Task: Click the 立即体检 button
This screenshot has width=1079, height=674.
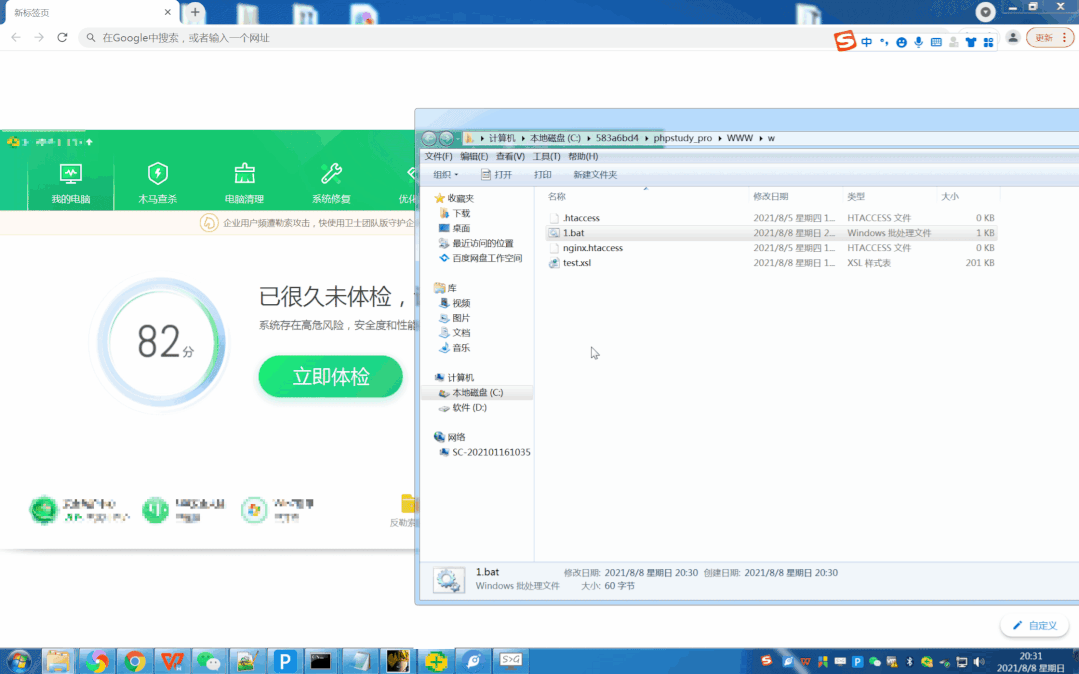Action: (x=330, y=377)
